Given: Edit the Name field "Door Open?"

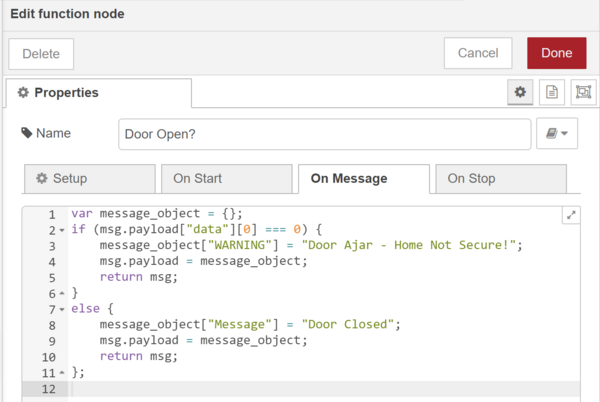Looking at the screenshot, I should pos(324,133).
